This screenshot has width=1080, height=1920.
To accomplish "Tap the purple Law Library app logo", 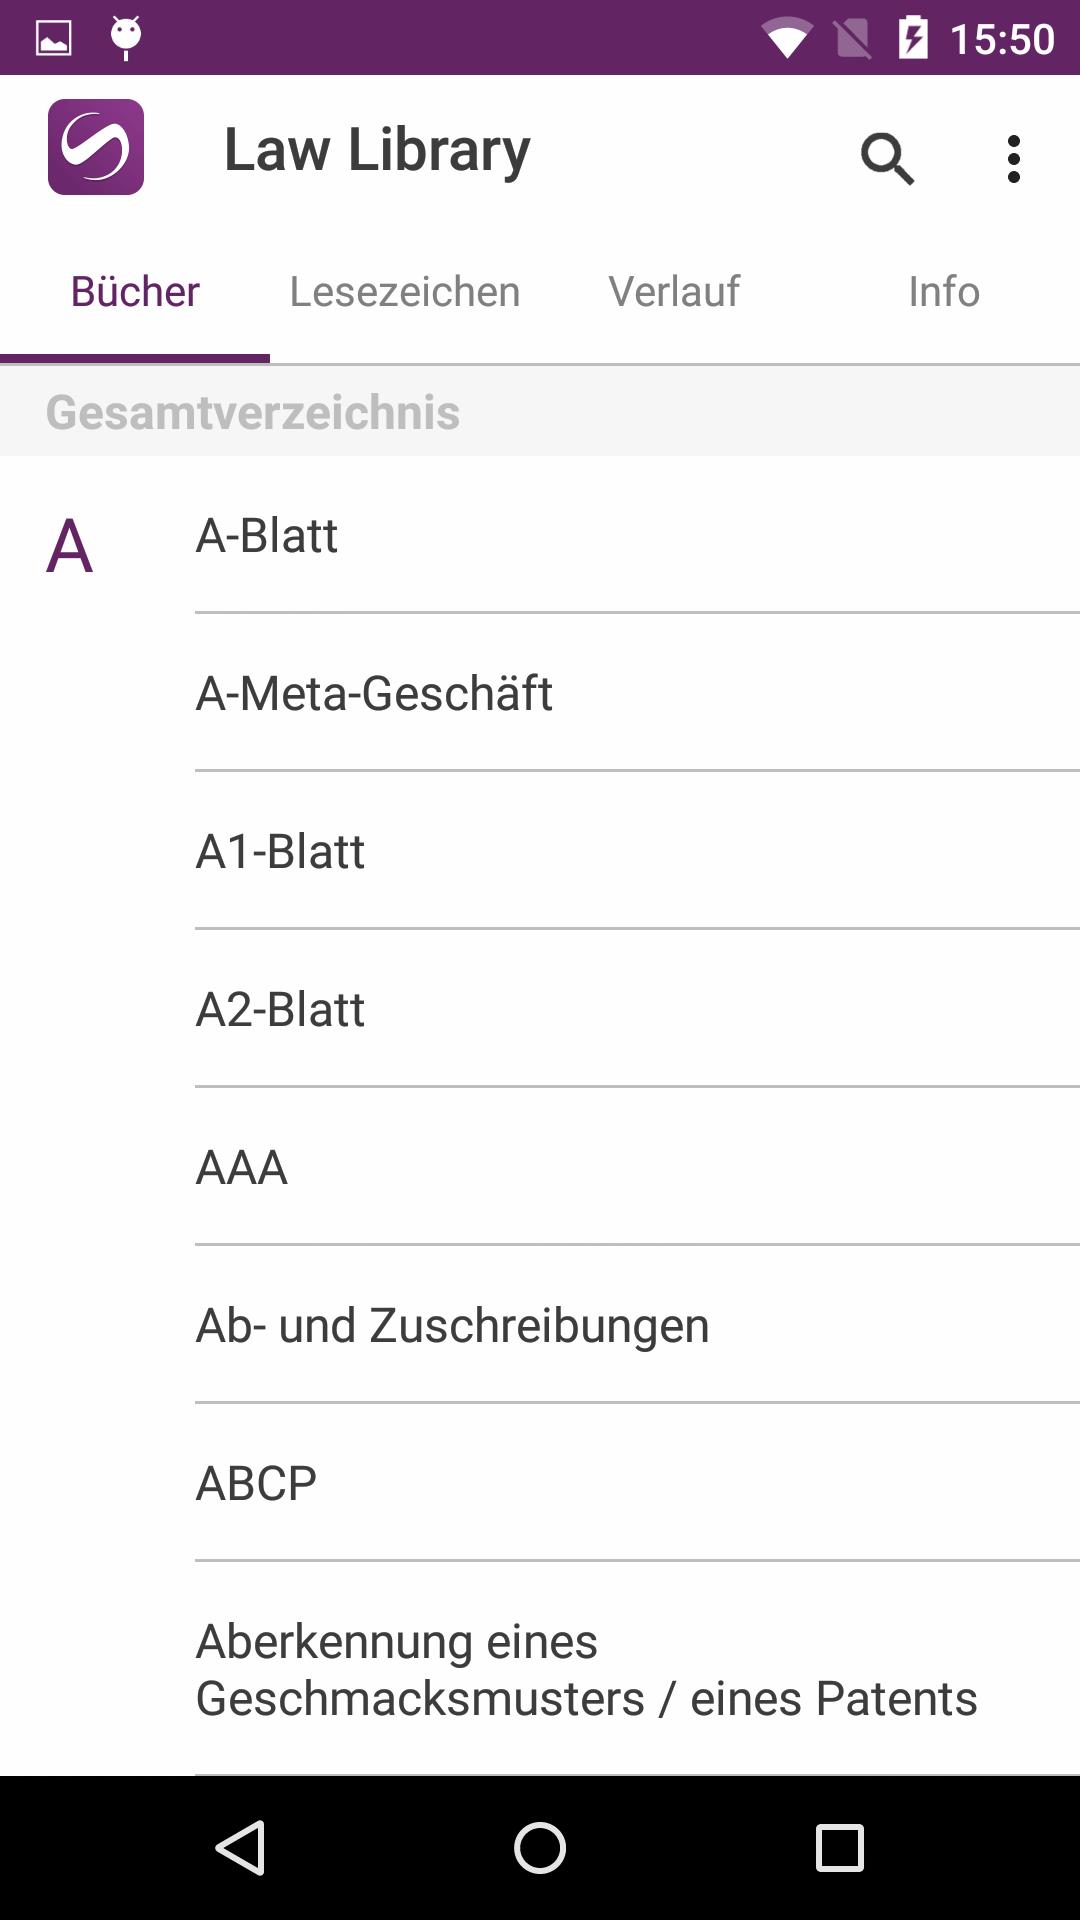I will pyautogui.click(x=96, y=147).
